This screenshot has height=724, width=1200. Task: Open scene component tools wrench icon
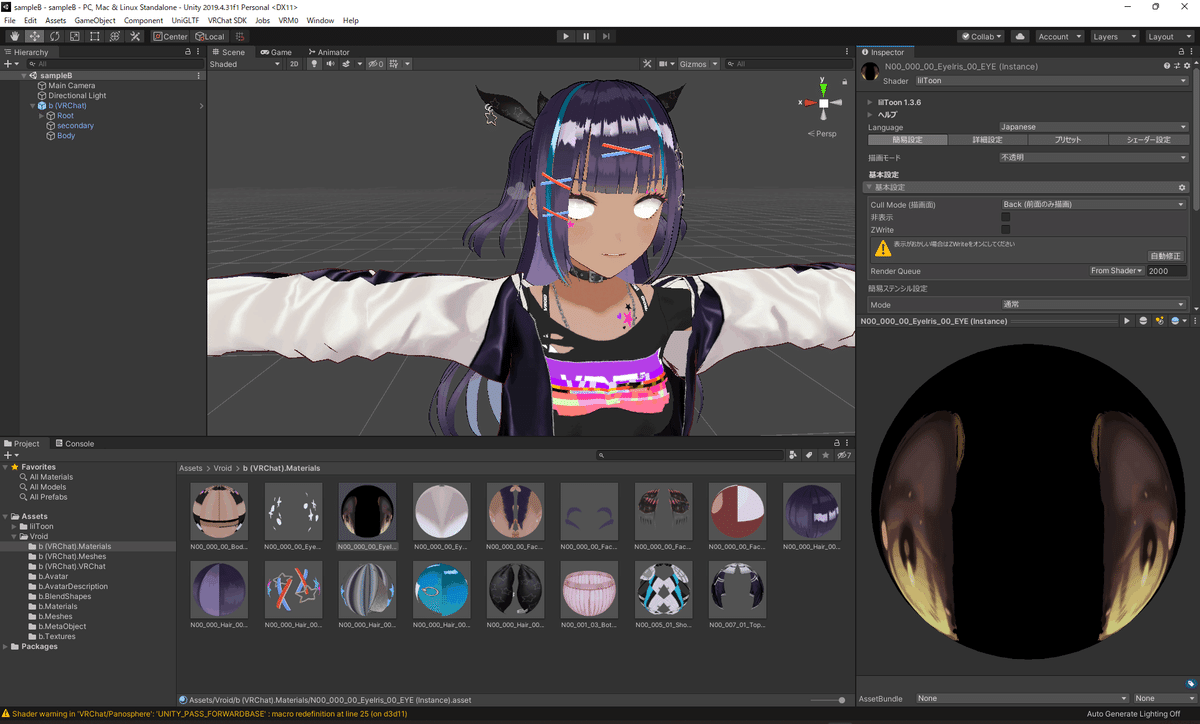tap(647, 64)
